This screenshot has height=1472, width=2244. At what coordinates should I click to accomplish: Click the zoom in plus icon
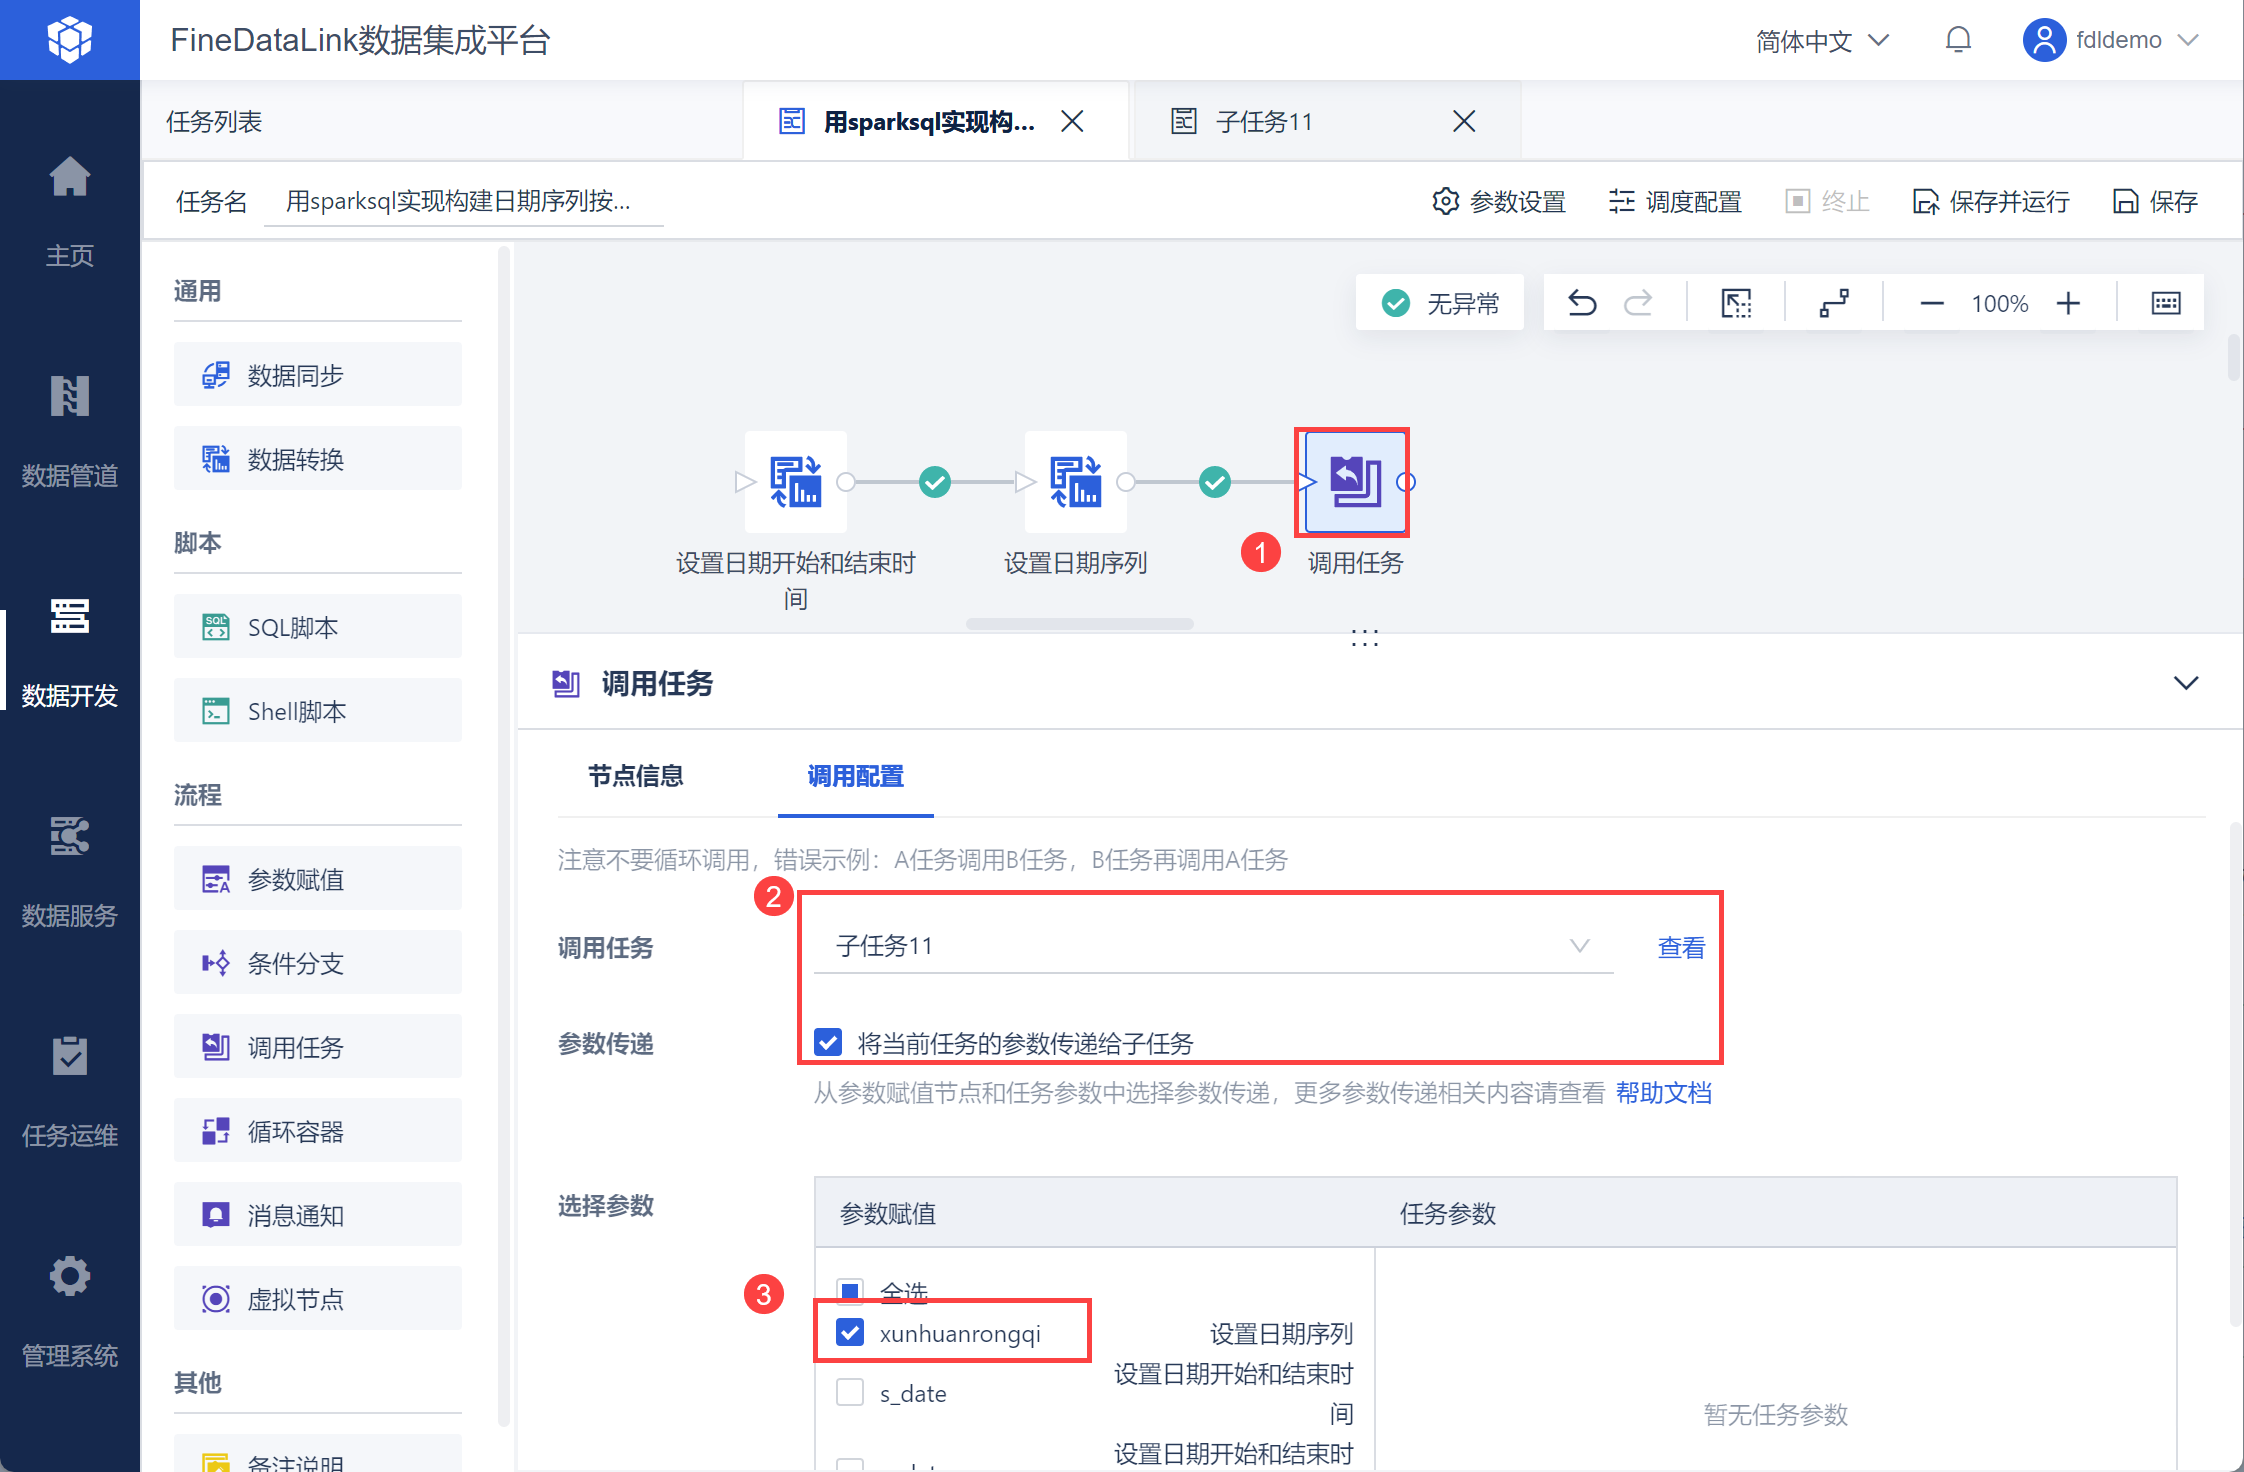[2068, 303]
